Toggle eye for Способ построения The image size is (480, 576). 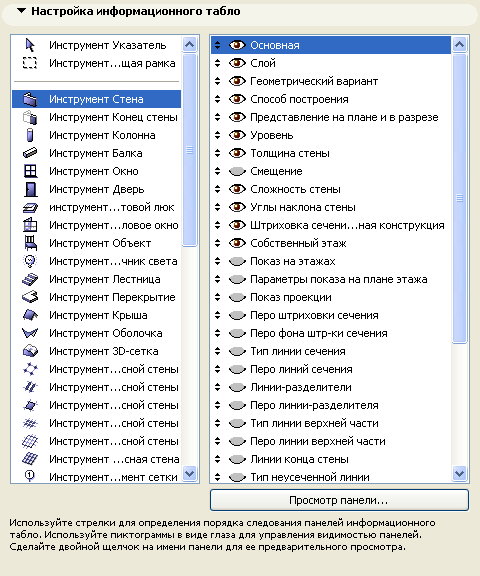tap(237, 99)
